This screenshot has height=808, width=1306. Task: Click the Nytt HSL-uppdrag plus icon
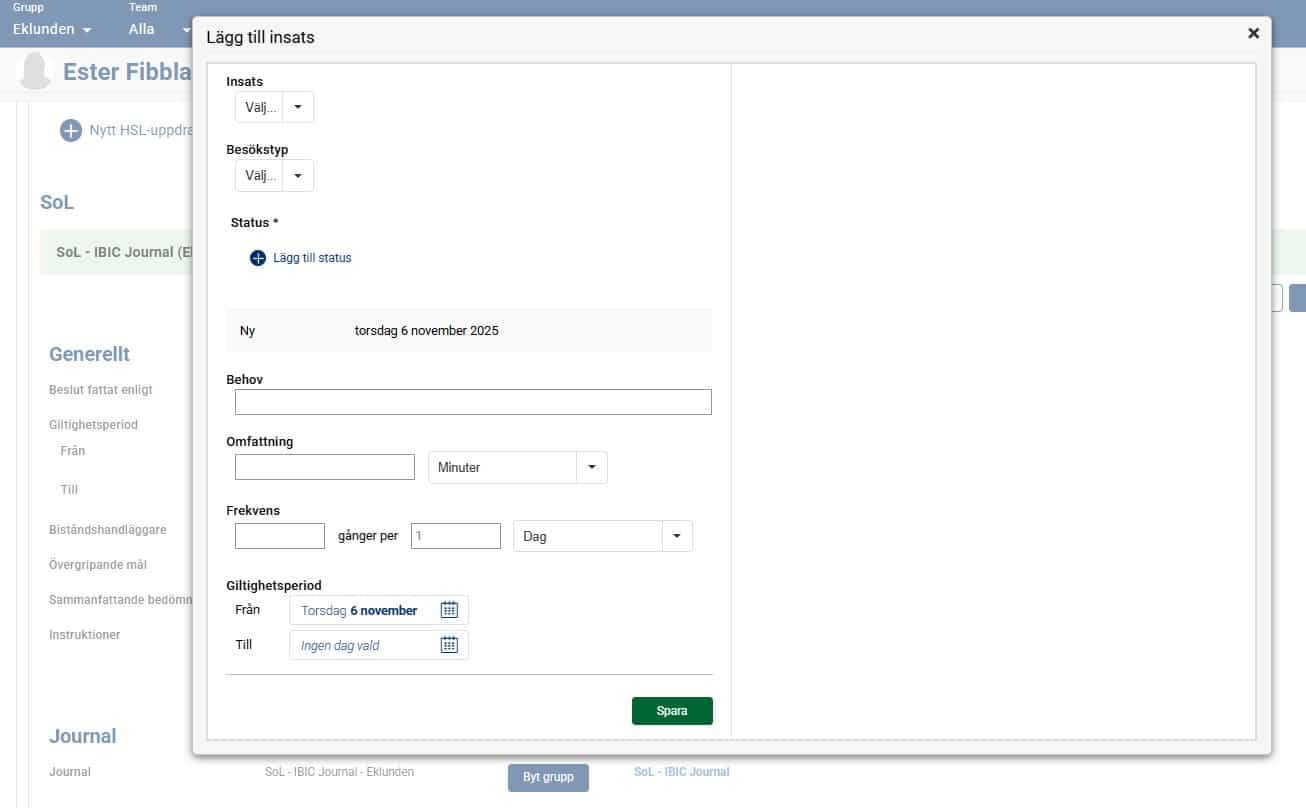(x=70, y=130)
